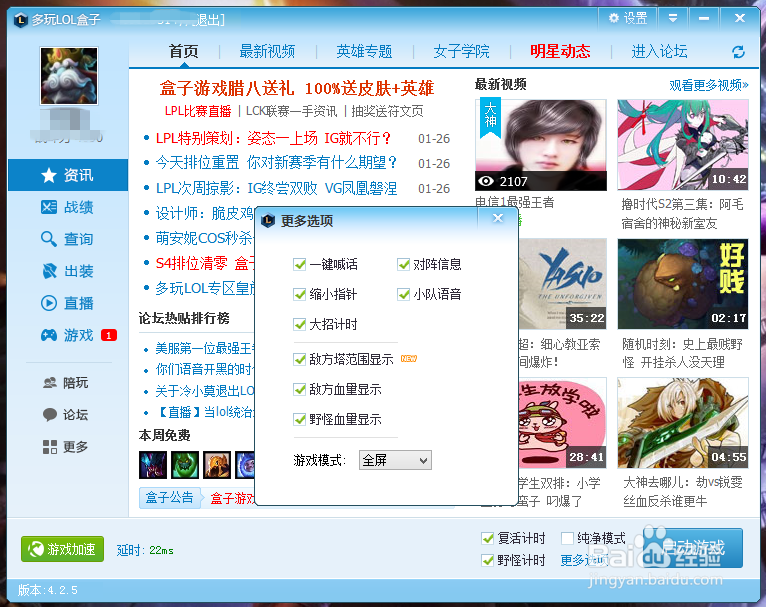Switch to the 明星动态 tab

point(560,51)
